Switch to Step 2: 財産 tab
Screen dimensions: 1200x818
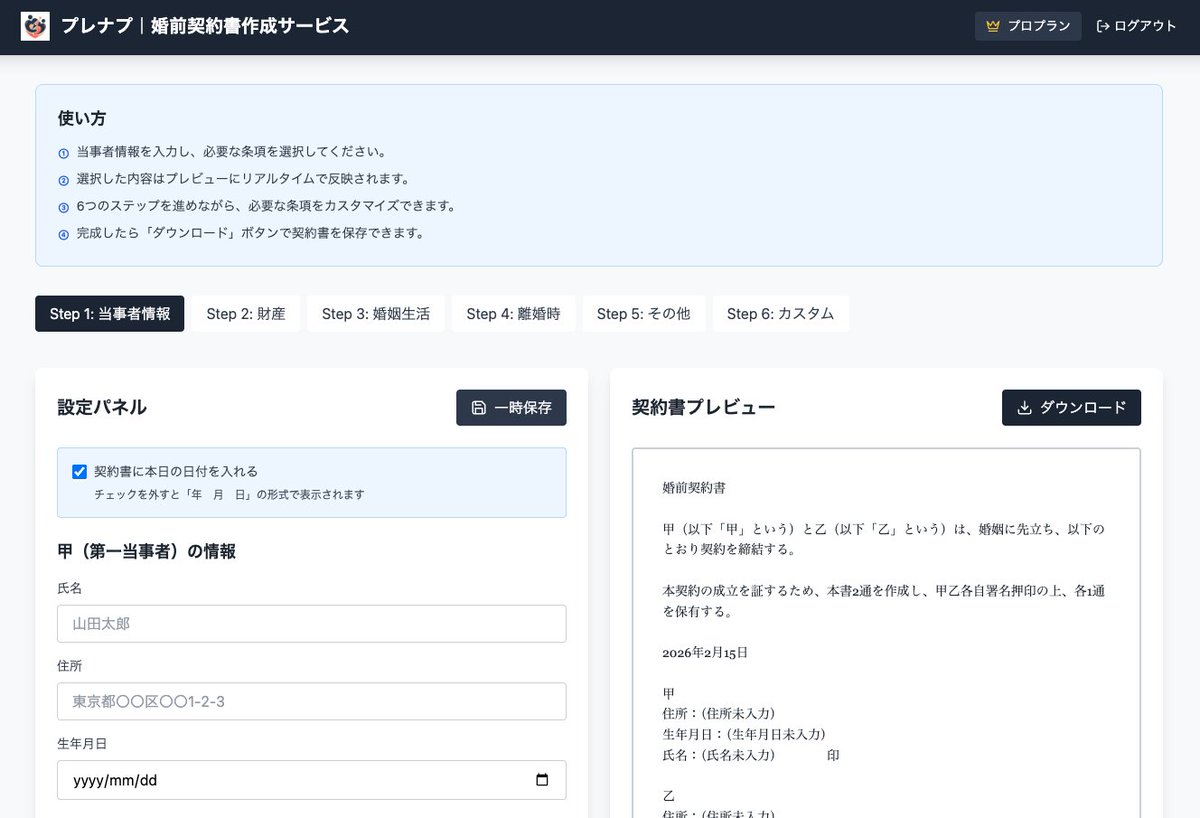[246, 313]
